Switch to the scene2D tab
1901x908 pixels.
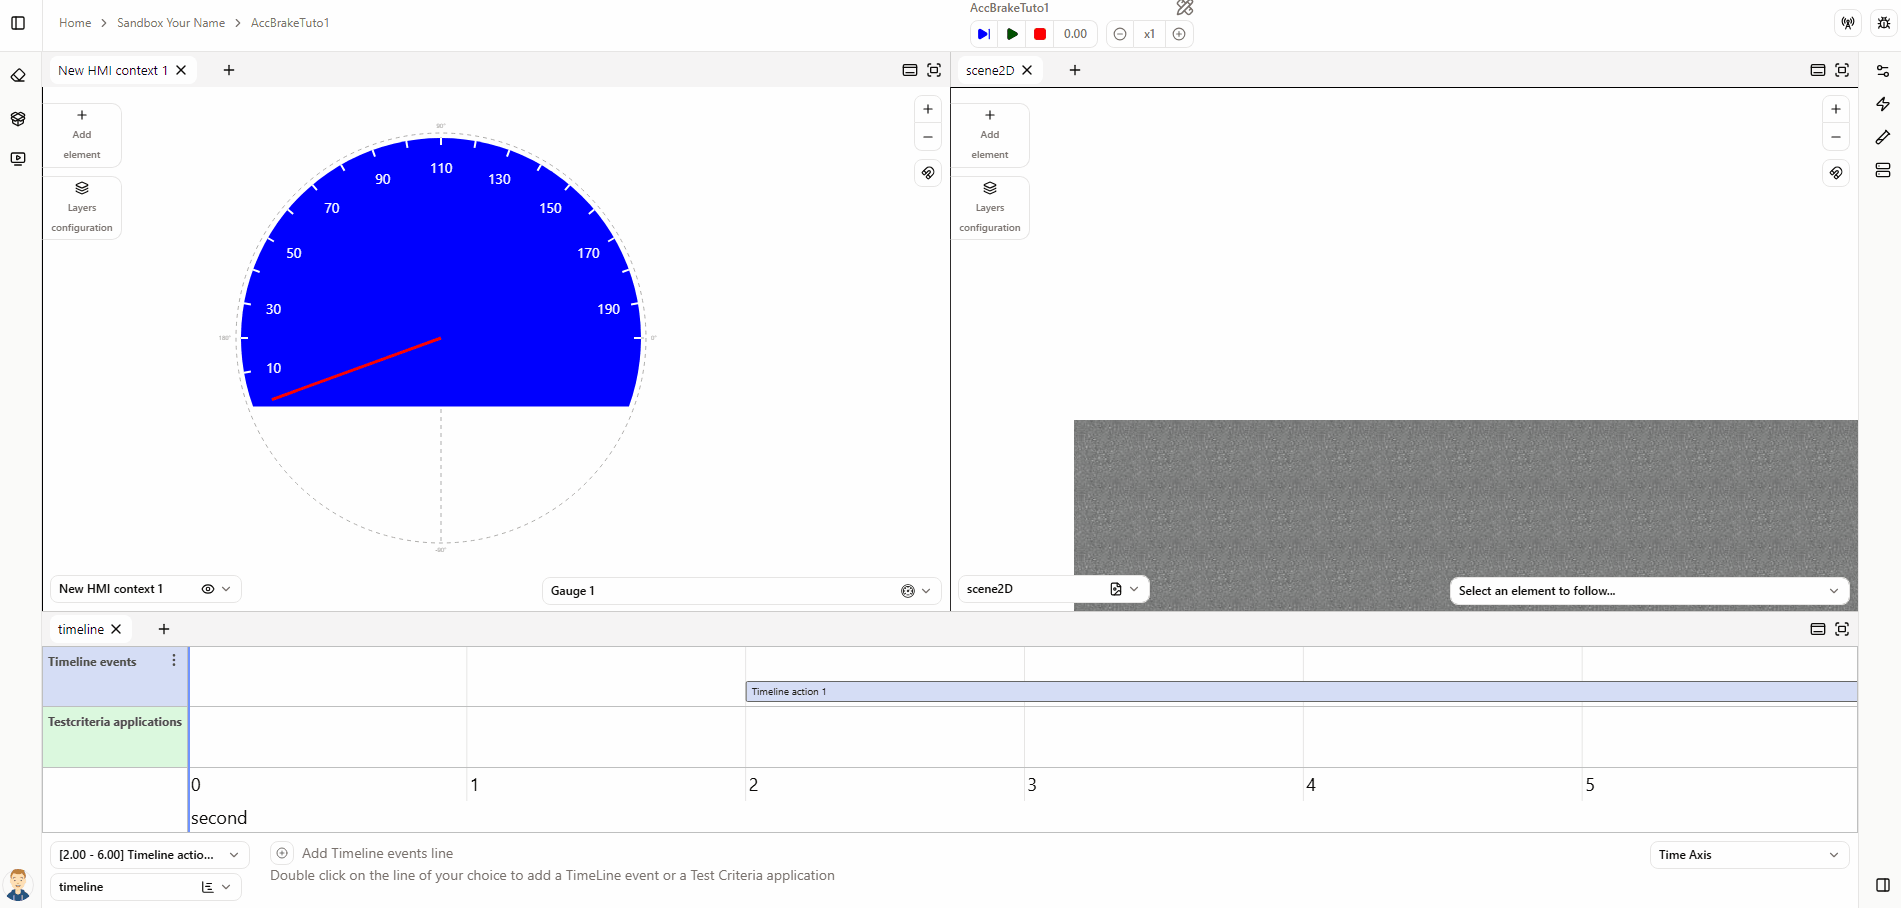click(x=989, y=70)
